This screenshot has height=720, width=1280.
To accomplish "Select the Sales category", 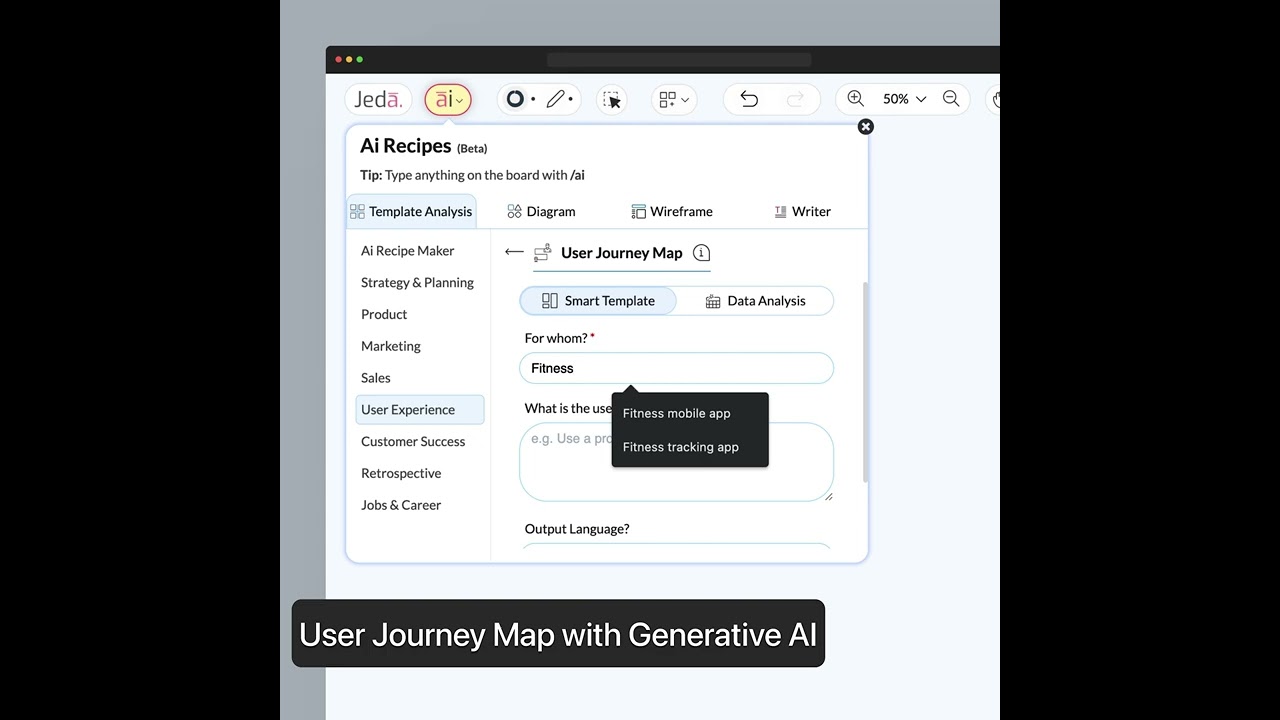I will pyautogui.click(x=376, y=378).
